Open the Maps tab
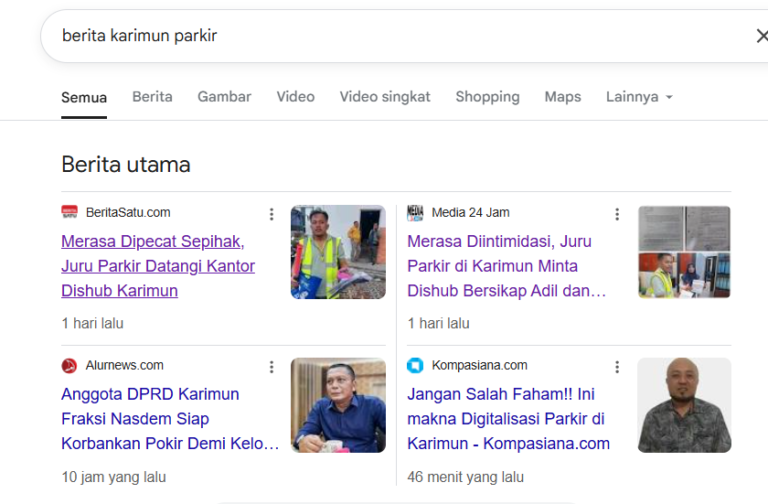This screenshot has height=504, width=768. (x=563, y=96)
